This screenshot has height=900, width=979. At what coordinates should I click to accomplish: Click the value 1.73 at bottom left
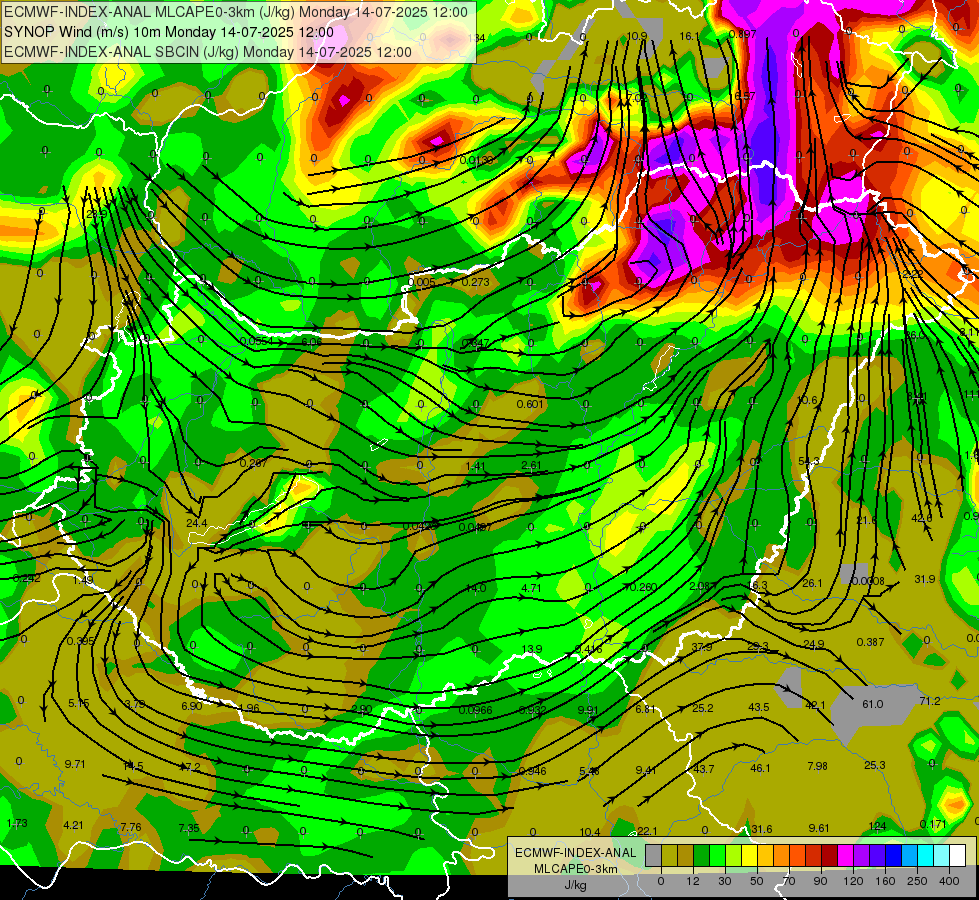(x=17, y=824)
